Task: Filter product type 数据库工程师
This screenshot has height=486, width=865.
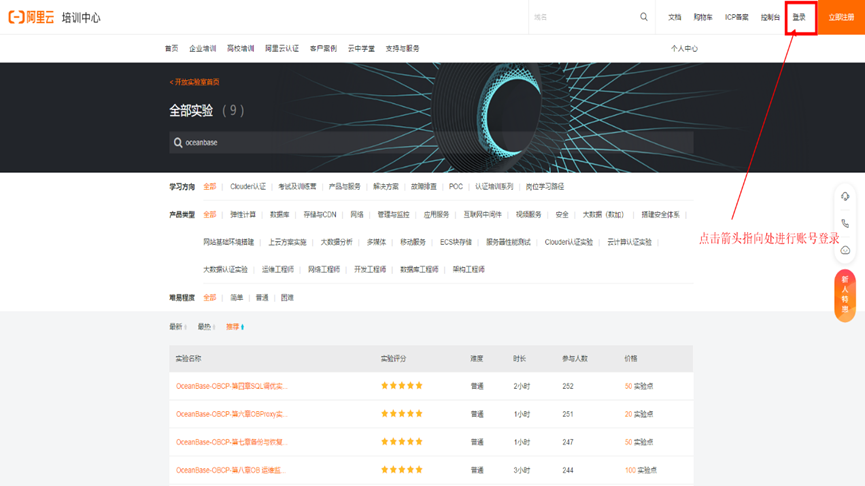Action: 419,270
